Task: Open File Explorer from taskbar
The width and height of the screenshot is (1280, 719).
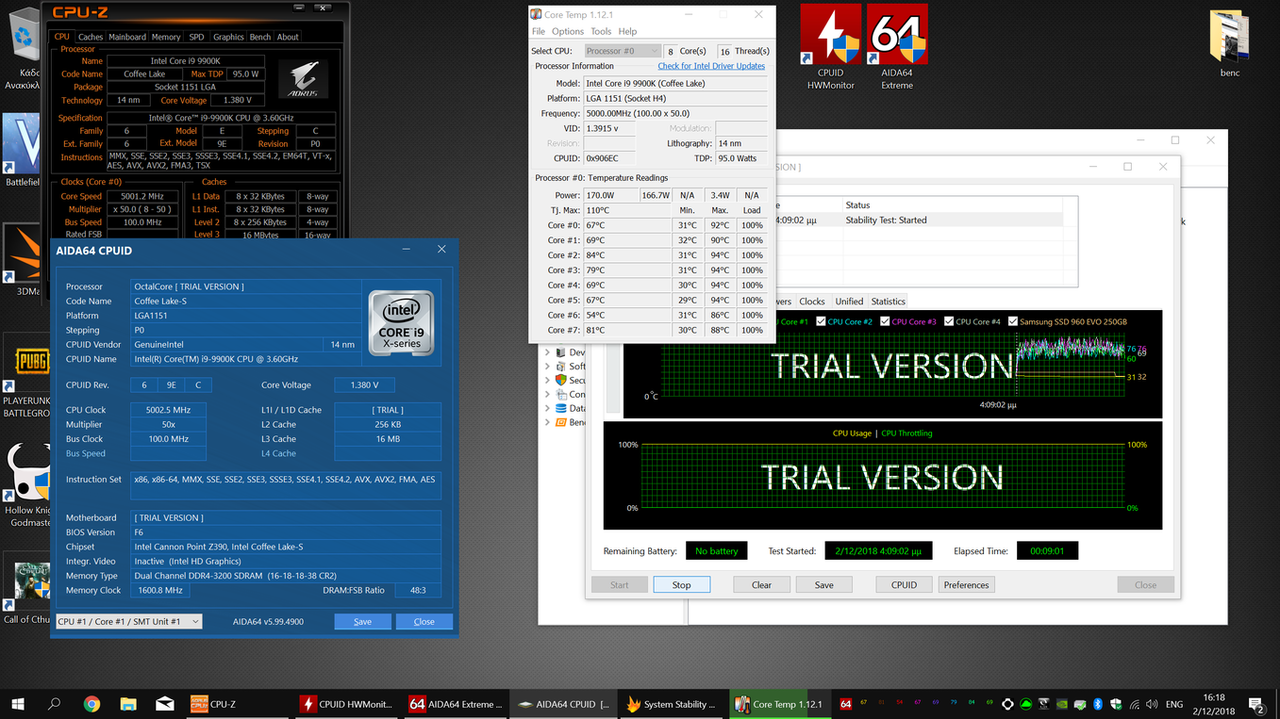Action: coord(128,704)
